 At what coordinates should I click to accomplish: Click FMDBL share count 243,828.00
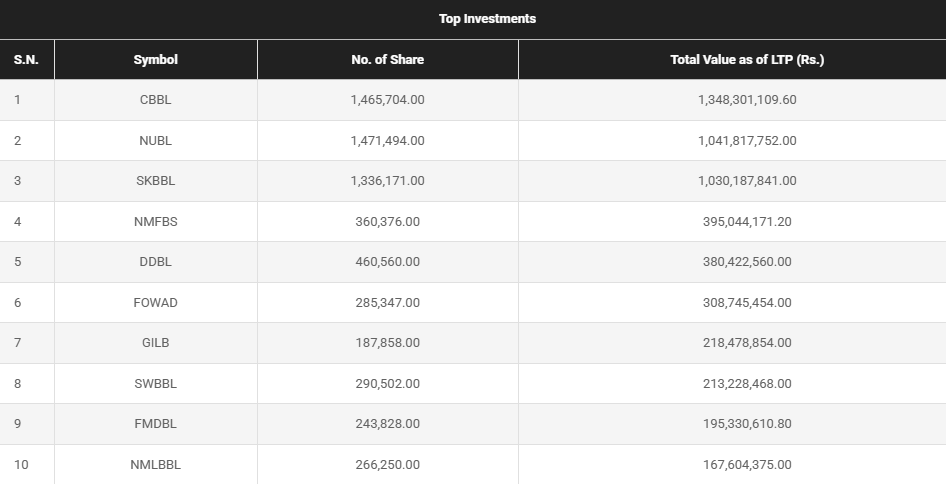pyautogui.click(x=387, y=424)
